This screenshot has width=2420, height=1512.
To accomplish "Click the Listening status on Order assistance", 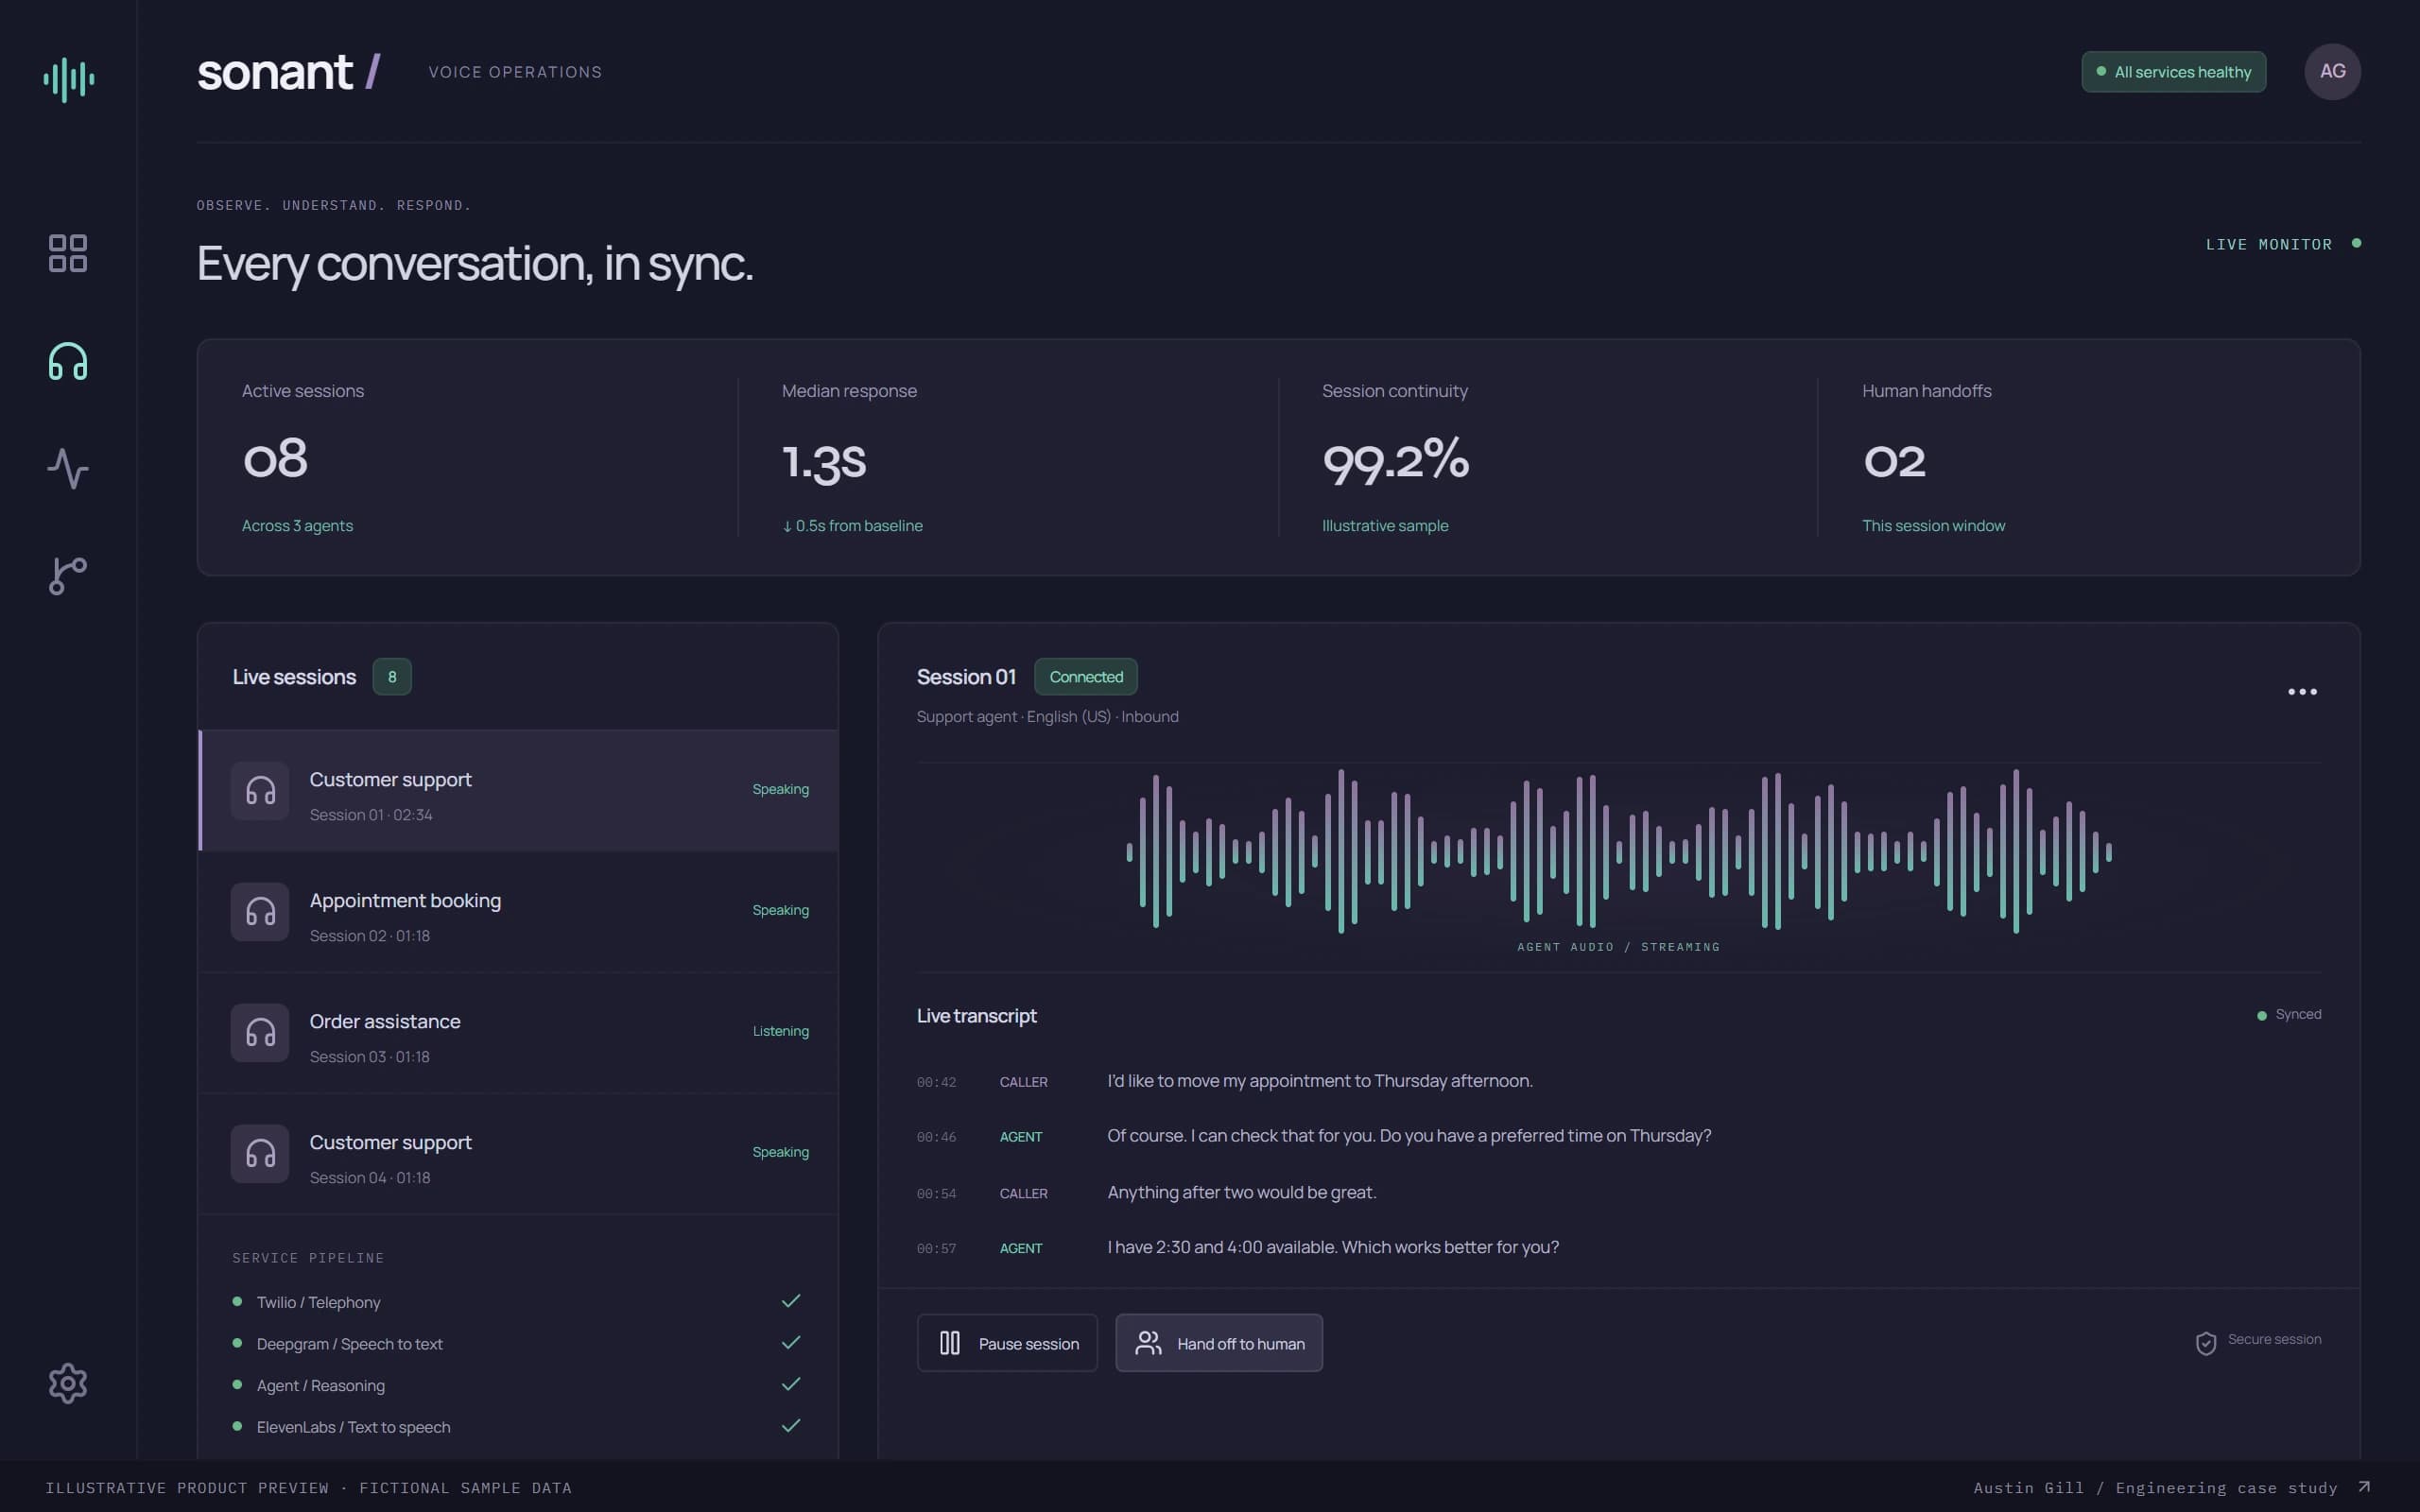I will click(780, 1031).
